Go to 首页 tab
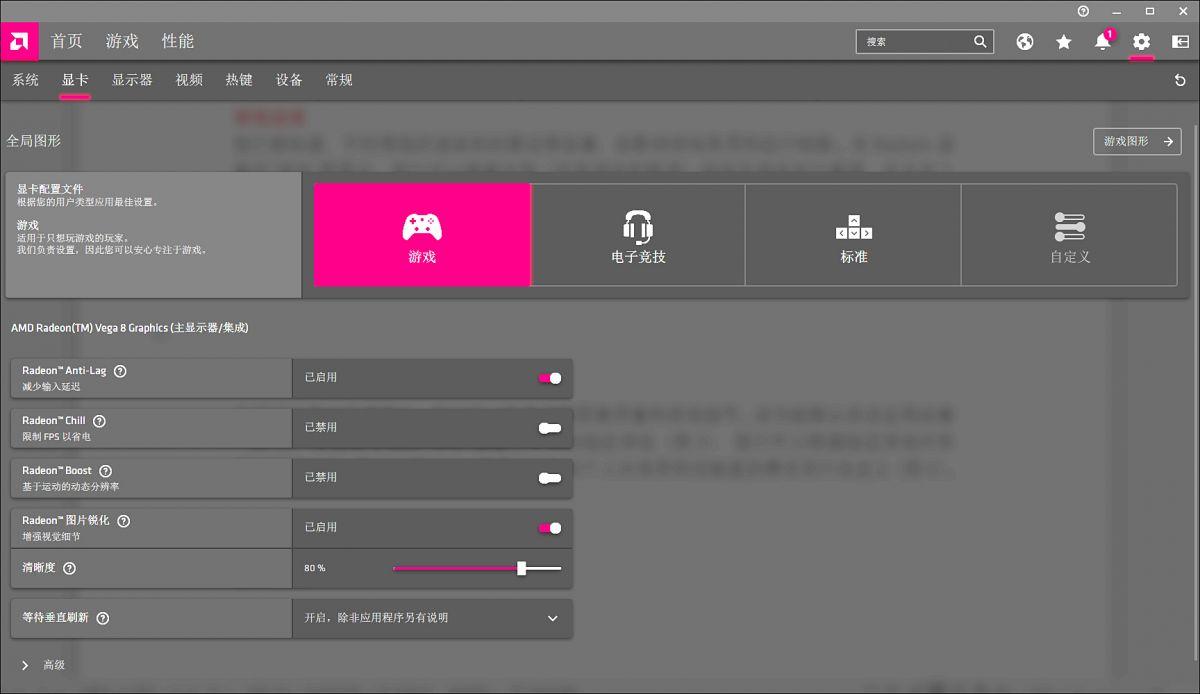 pos(67,42)
